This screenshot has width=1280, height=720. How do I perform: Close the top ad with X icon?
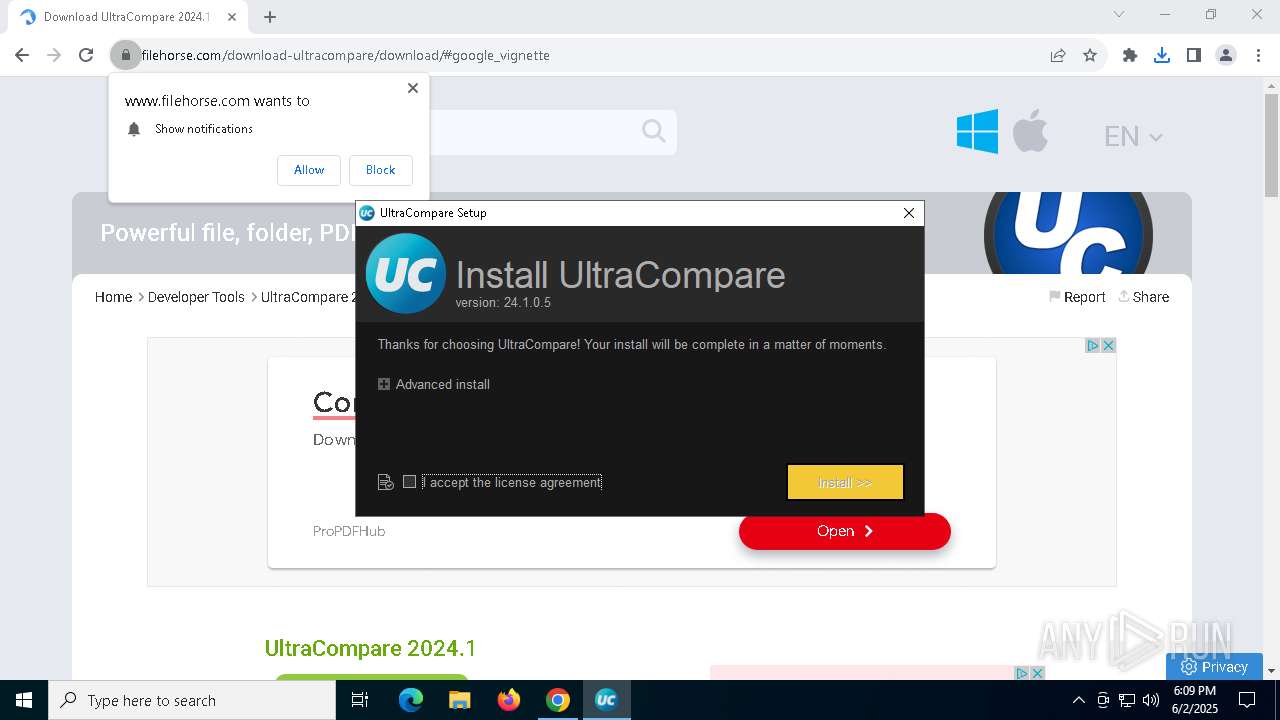[1108, 345]
